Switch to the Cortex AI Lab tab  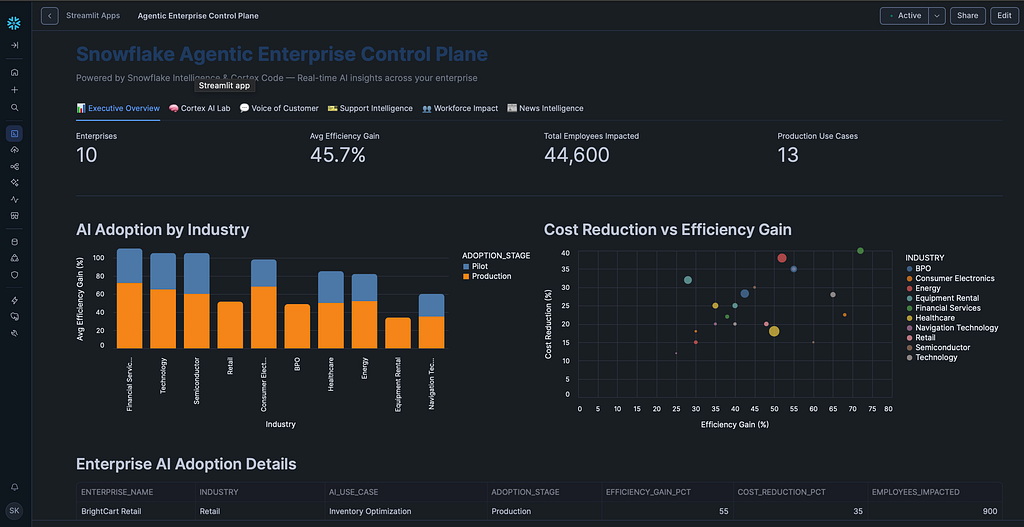click(x=200, y=108)
